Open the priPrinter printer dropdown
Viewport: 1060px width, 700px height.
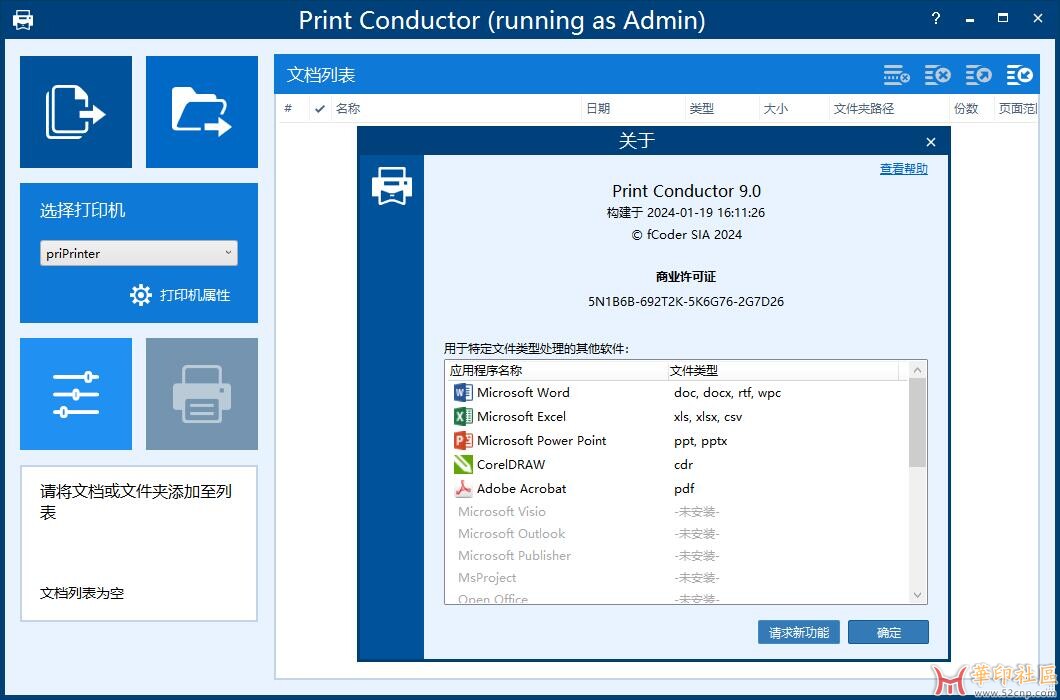[x=139, y=253]
